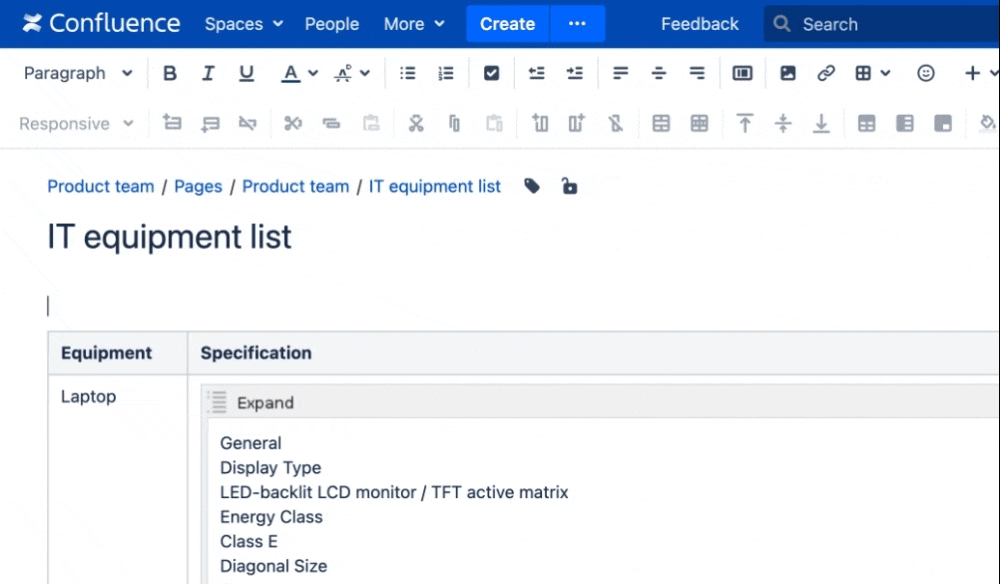The image size is (1000, 584).
Task: Toggle italic formatting
Action: click(208, 73)
